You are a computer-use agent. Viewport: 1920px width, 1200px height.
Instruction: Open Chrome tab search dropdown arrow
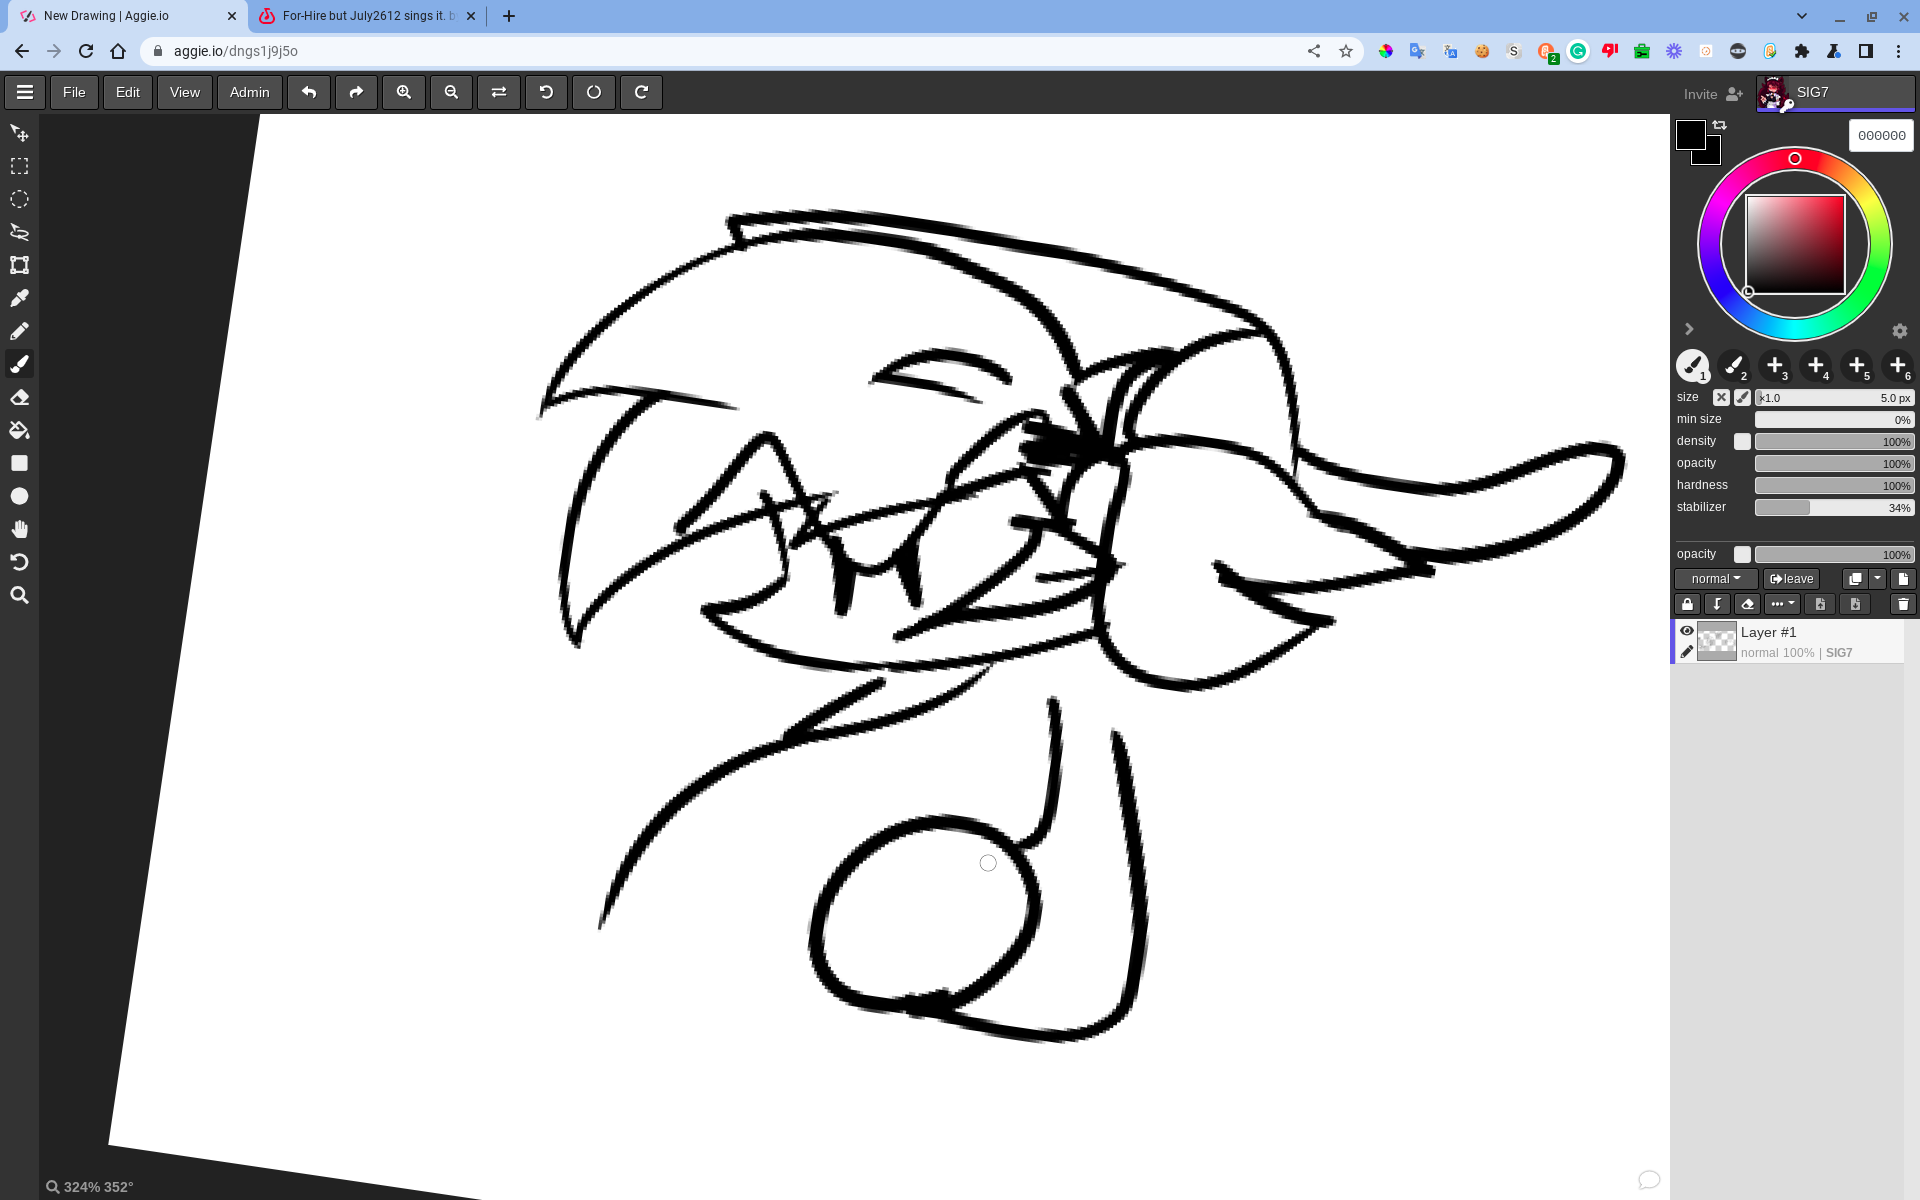1801,16
